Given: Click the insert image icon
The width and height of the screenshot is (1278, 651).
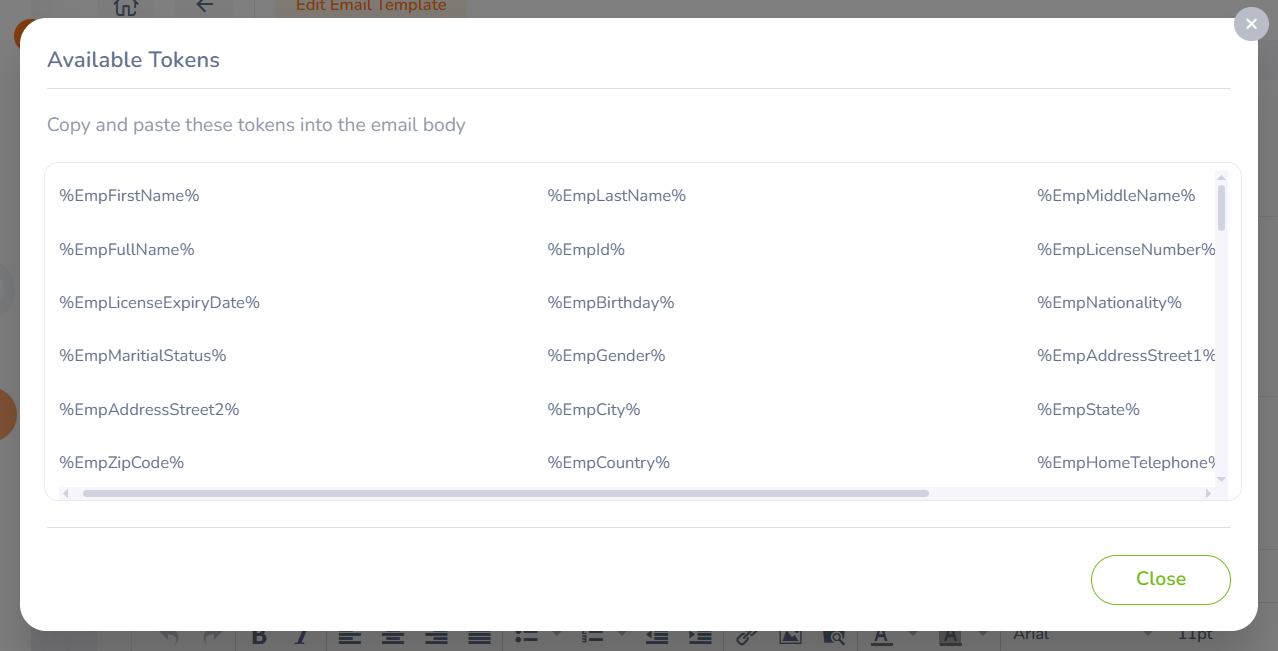Looking at the screenshot, I should 790,637.
